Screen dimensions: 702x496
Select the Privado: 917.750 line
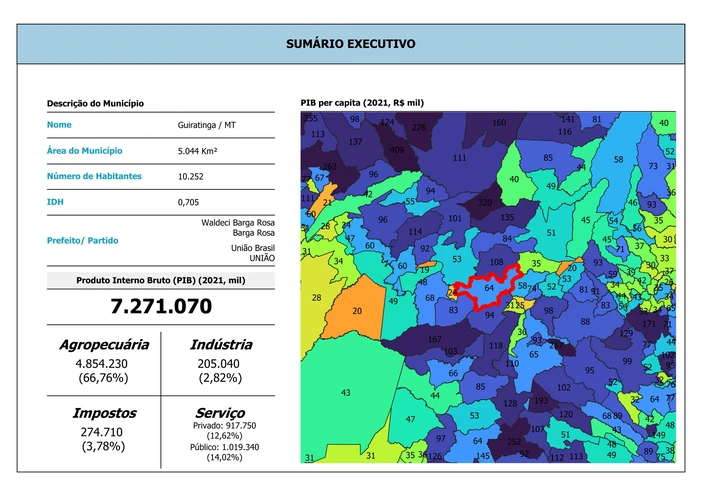click(x=224, y=425)
